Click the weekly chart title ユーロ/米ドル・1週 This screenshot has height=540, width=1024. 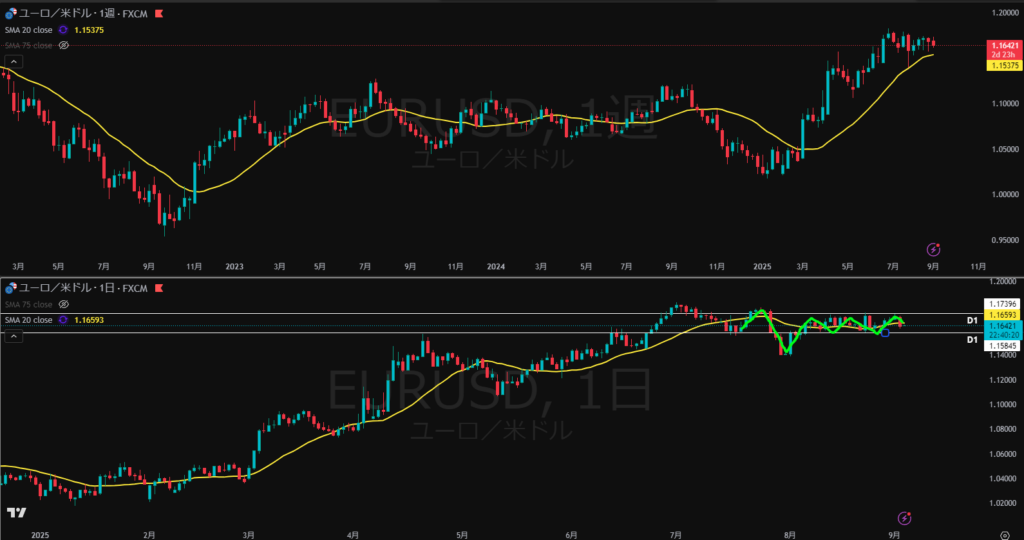[x=69, y=13]
